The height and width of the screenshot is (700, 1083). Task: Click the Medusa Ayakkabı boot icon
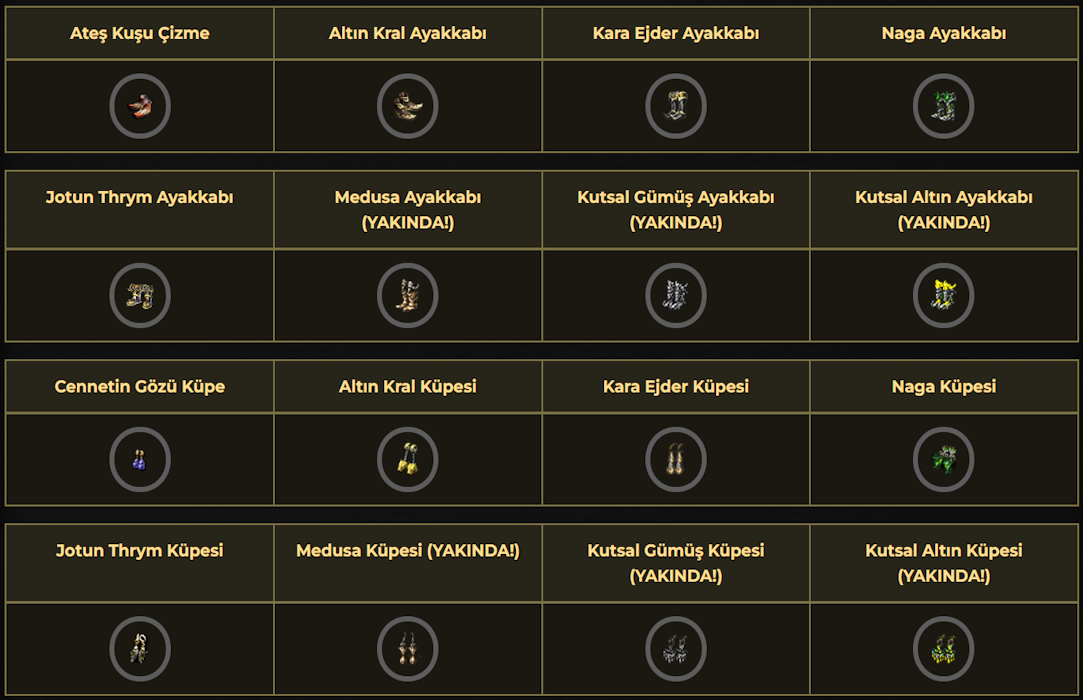point(408,295)
